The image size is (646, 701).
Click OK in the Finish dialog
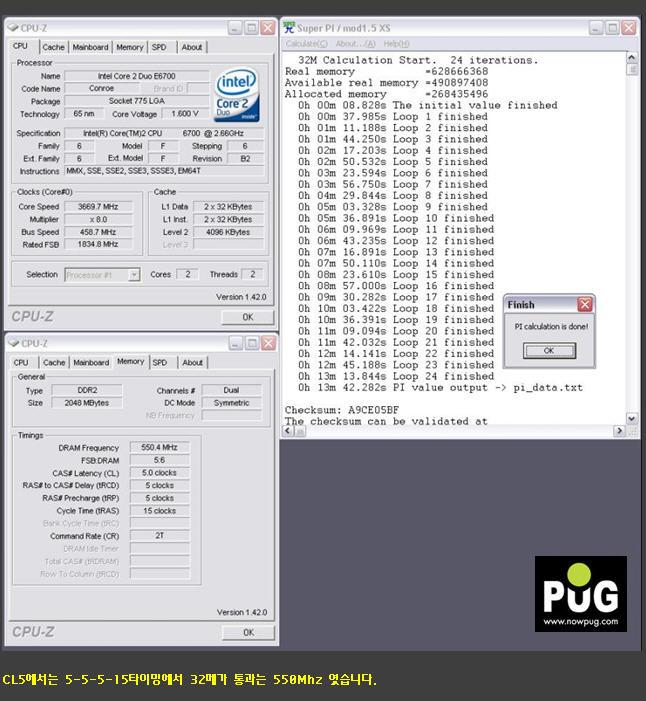[549, 350]
